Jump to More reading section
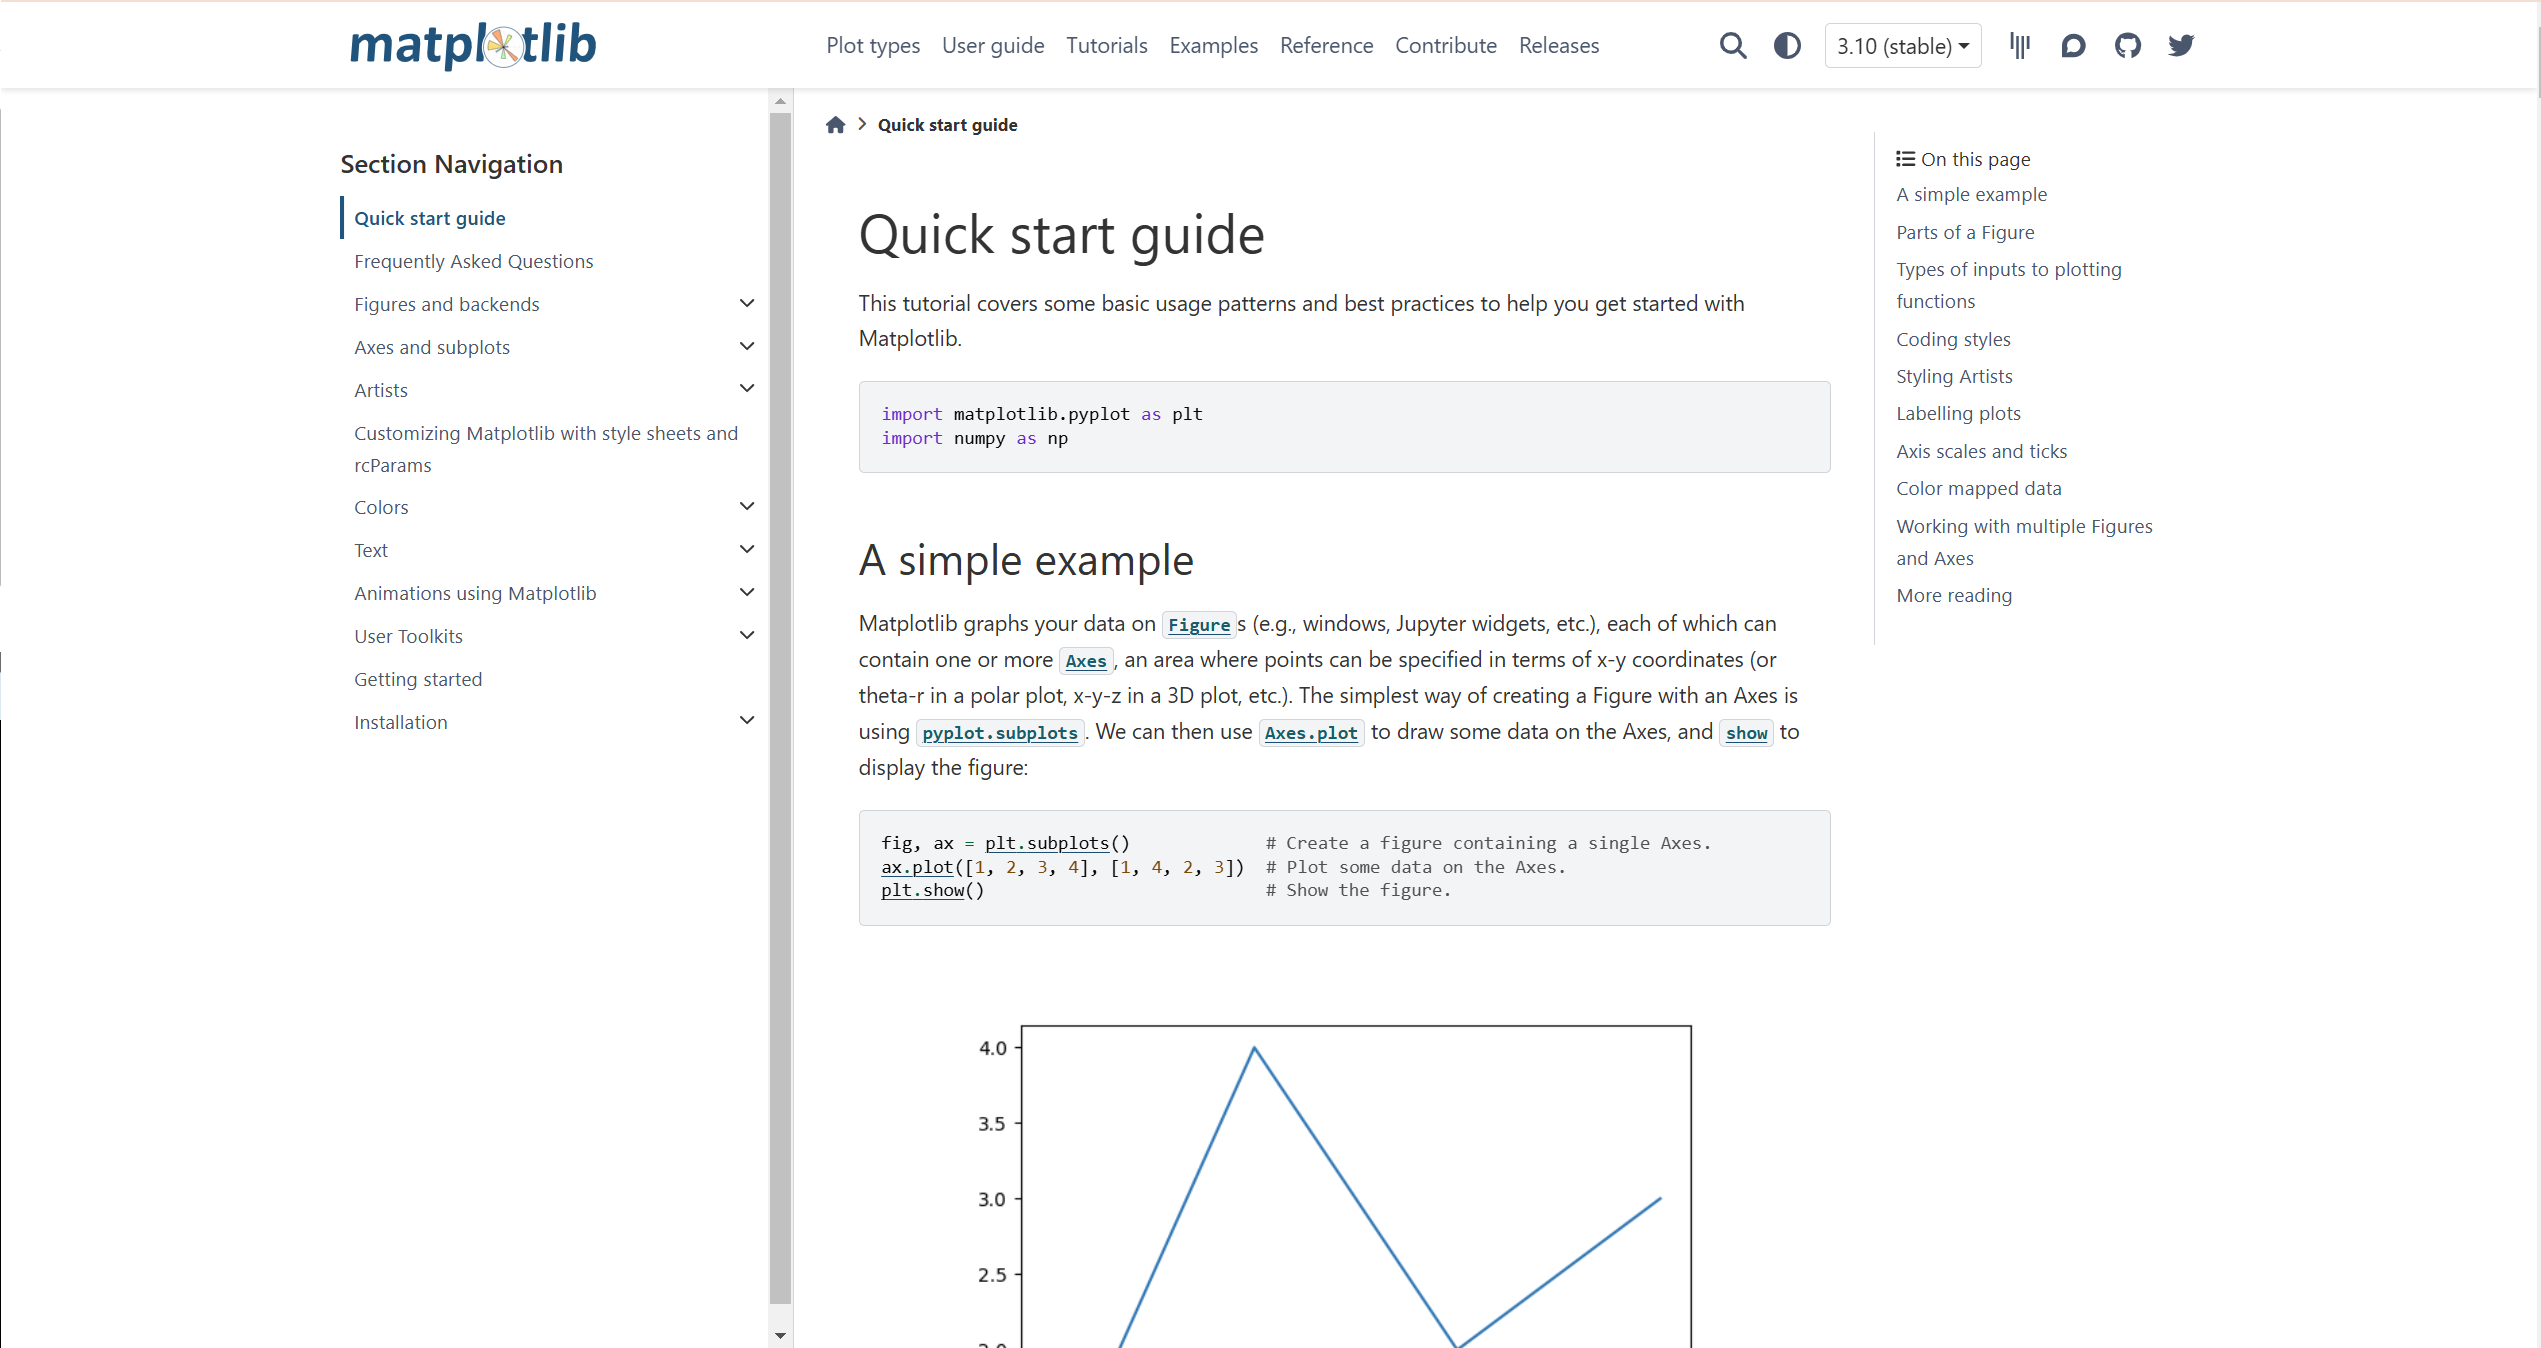Screen dimensions: 2541x1348 tap(1954, 595)
